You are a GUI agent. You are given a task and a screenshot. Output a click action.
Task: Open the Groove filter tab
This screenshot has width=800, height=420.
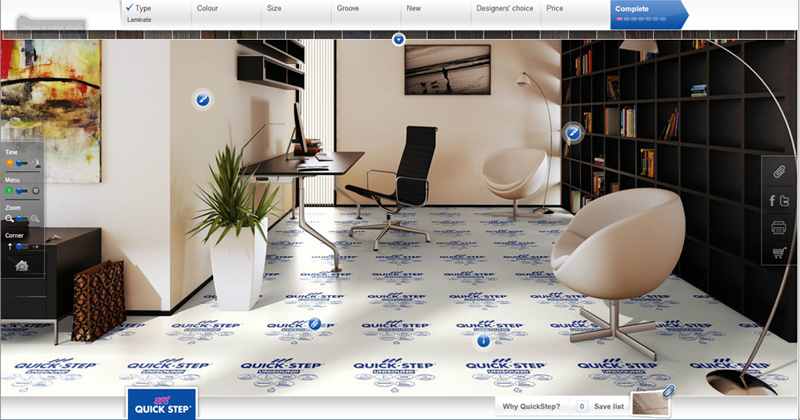coord(366,14)
